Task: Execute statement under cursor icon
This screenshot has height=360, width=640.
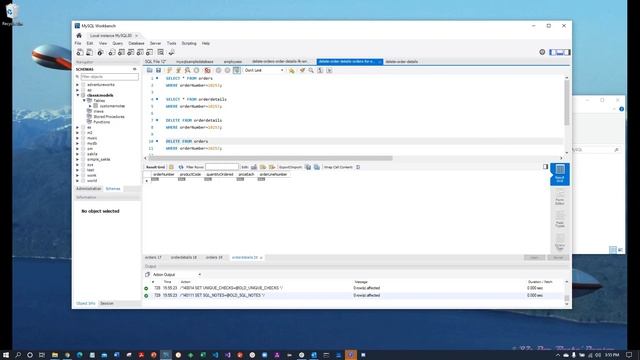Action: [178, 70]
